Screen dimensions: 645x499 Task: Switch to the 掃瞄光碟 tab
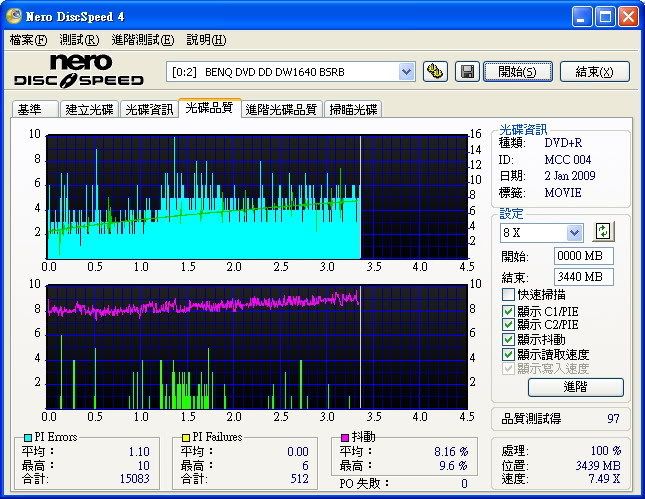click(354, 110)
